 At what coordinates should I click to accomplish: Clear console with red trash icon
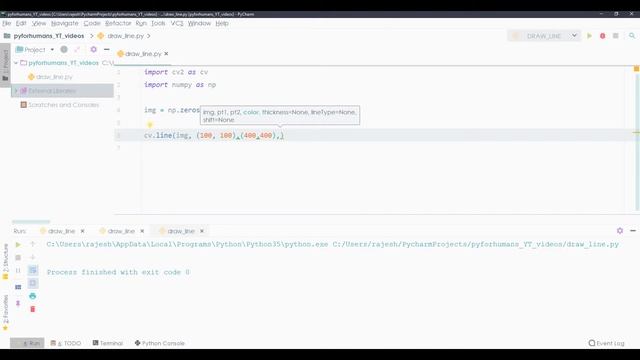(x=33, y=309)
